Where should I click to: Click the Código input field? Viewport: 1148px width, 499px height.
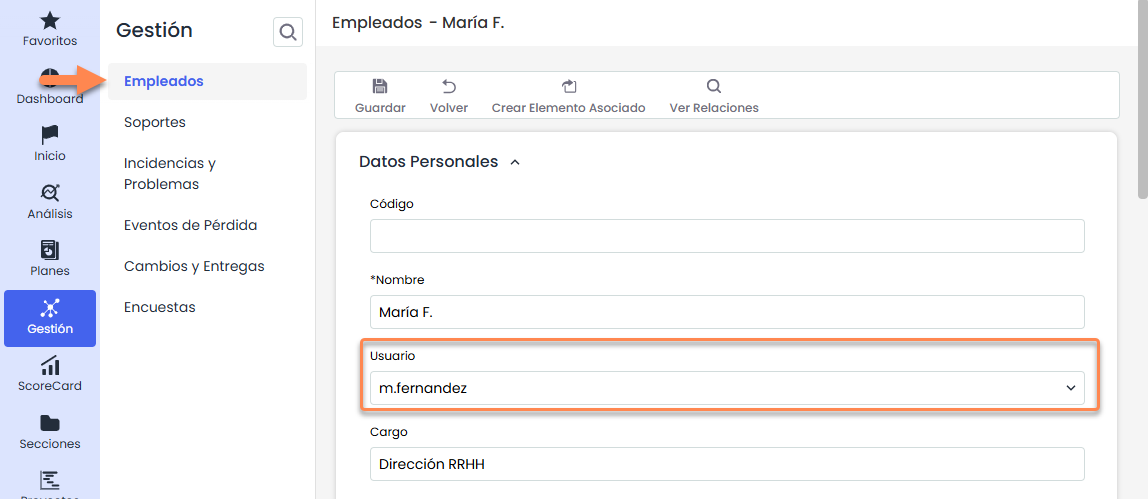tap(727, 236)
